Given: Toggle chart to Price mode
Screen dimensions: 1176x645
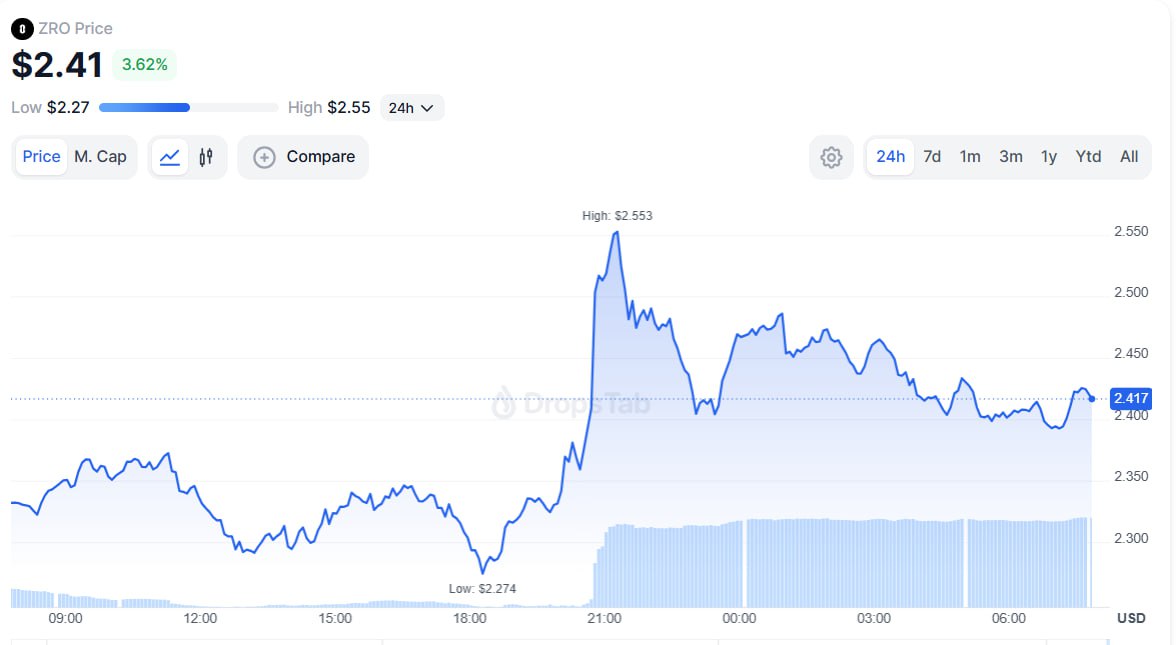Looking at the screenshot, I should pyautogui.click(x=42, y=157).
